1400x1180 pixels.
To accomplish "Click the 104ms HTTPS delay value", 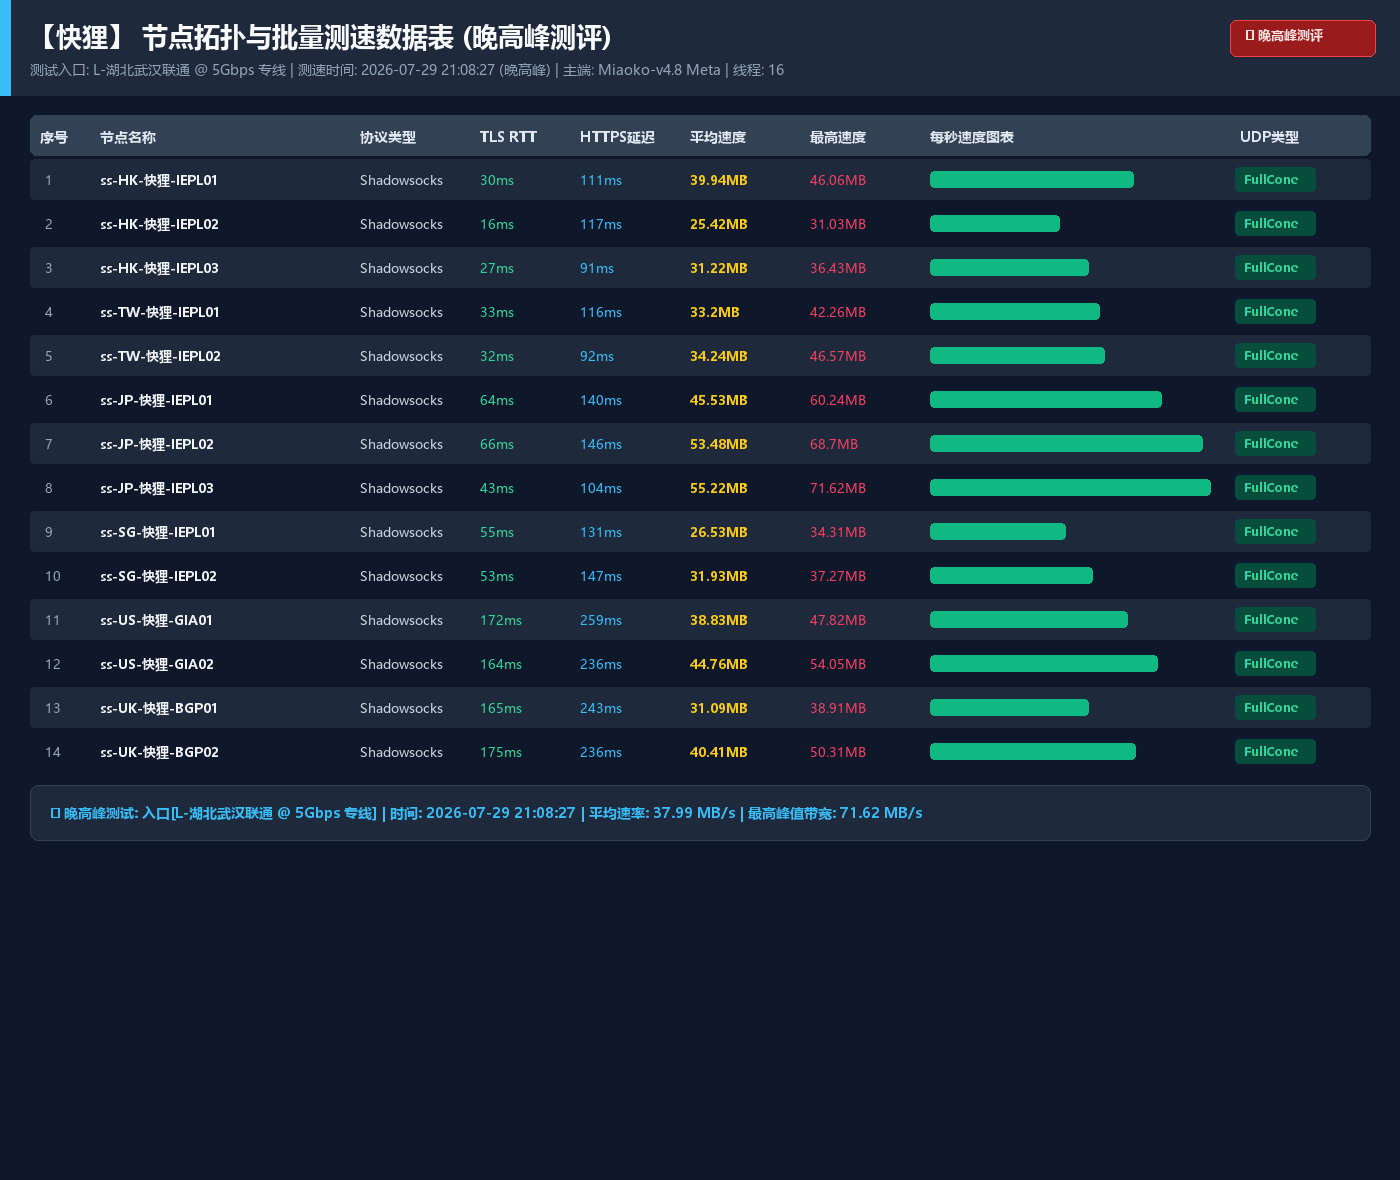I will 601,488.
